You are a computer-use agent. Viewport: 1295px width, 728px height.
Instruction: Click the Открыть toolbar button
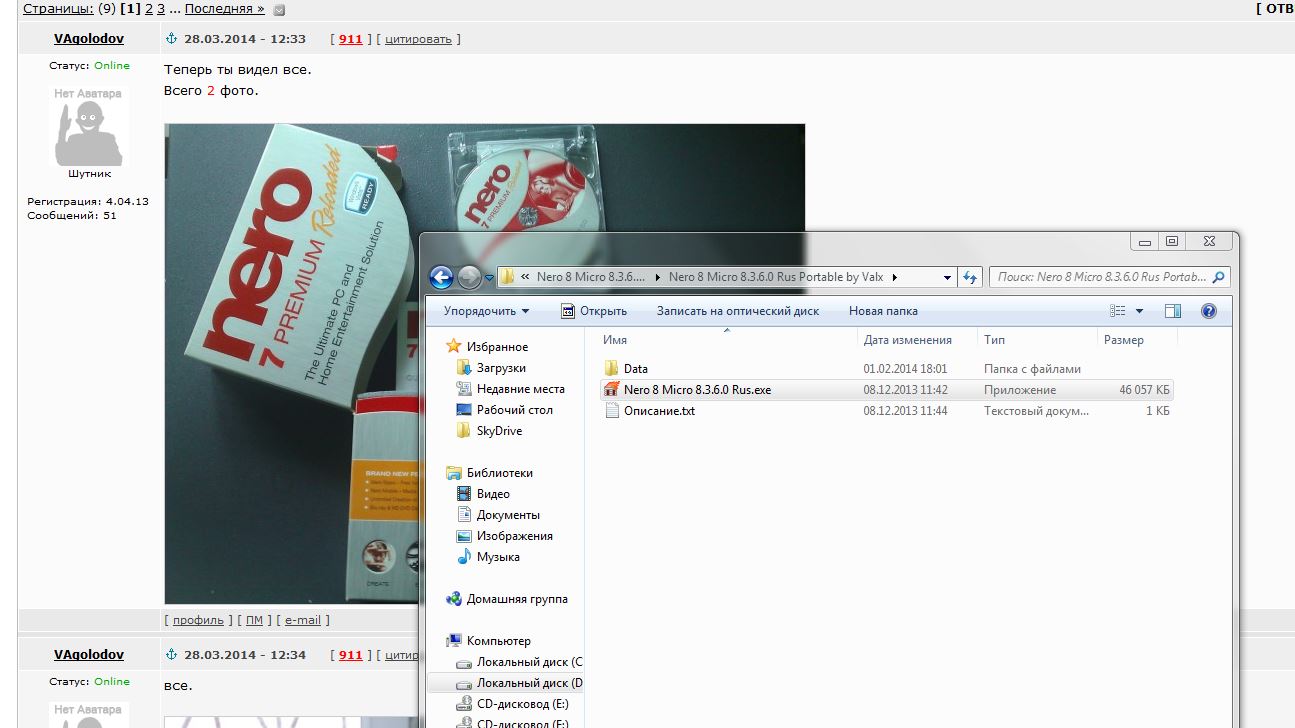click(x=594, y=311)
